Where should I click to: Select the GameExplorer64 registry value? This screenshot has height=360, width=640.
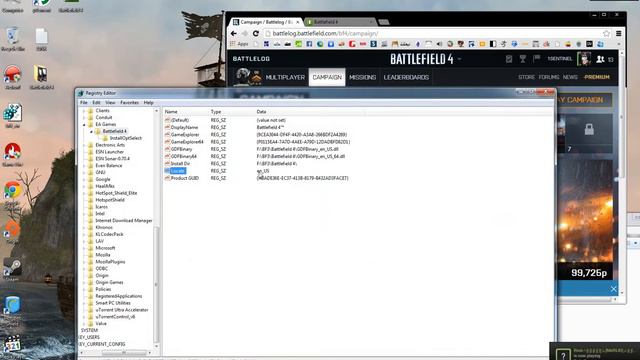[187, 142]
